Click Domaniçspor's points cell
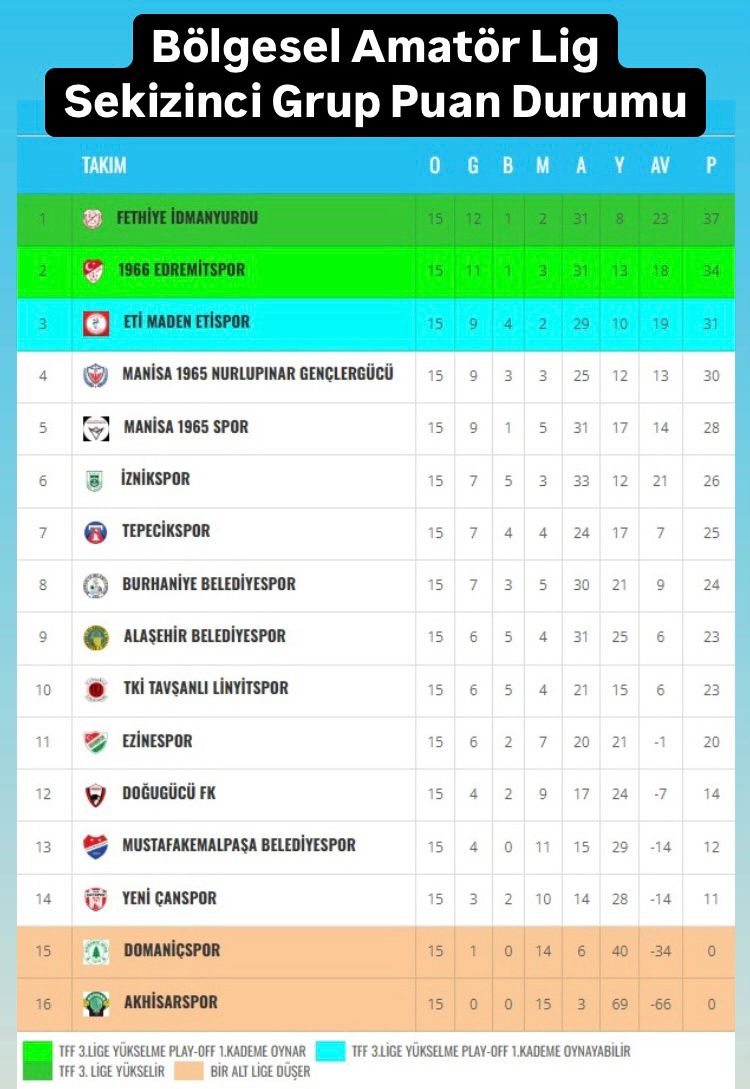Image resolution: width=750 pixels, height=1089 pixels. pyautogui.click(x=711, y=951)
